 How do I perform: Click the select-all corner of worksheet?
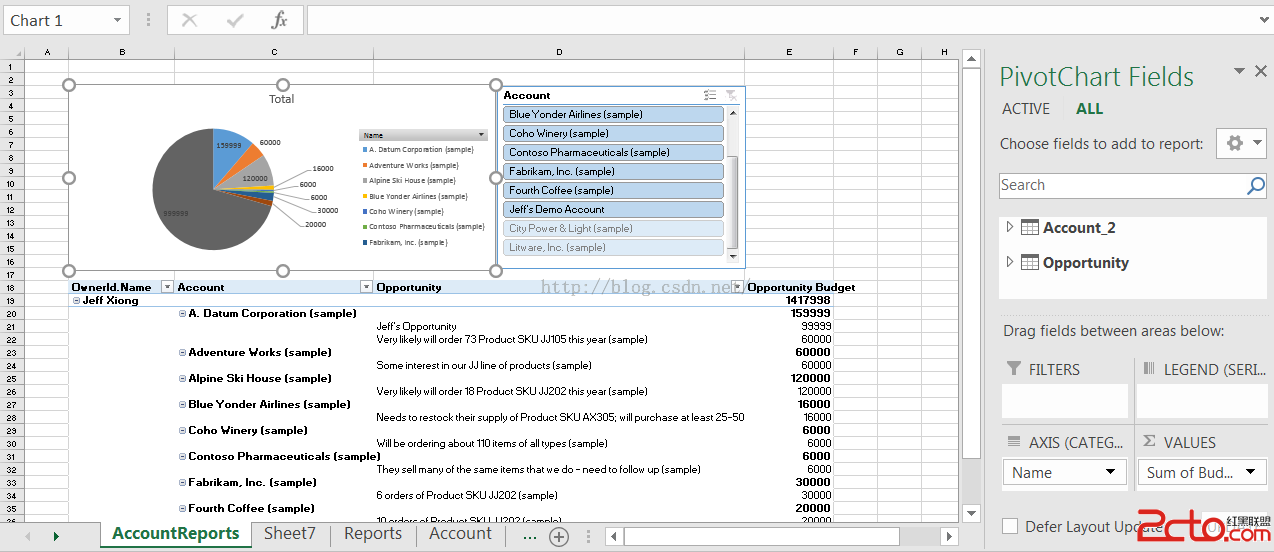point(12,51)
